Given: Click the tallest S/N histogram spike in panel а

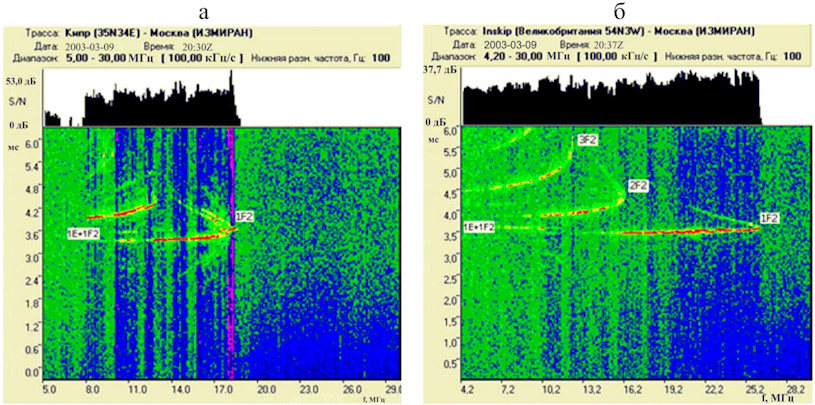Looking at the screenshot, I should point(231,96).
